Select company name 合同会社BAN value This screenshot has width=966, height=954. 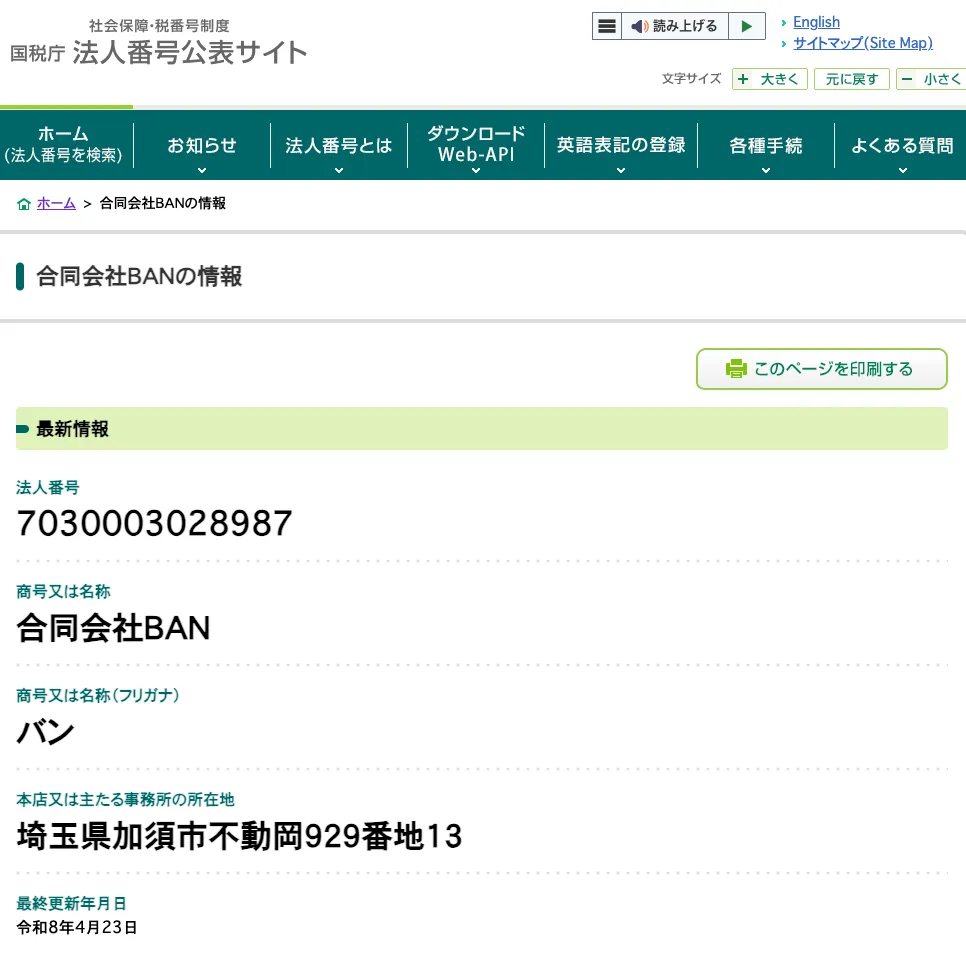pos(113,628)
